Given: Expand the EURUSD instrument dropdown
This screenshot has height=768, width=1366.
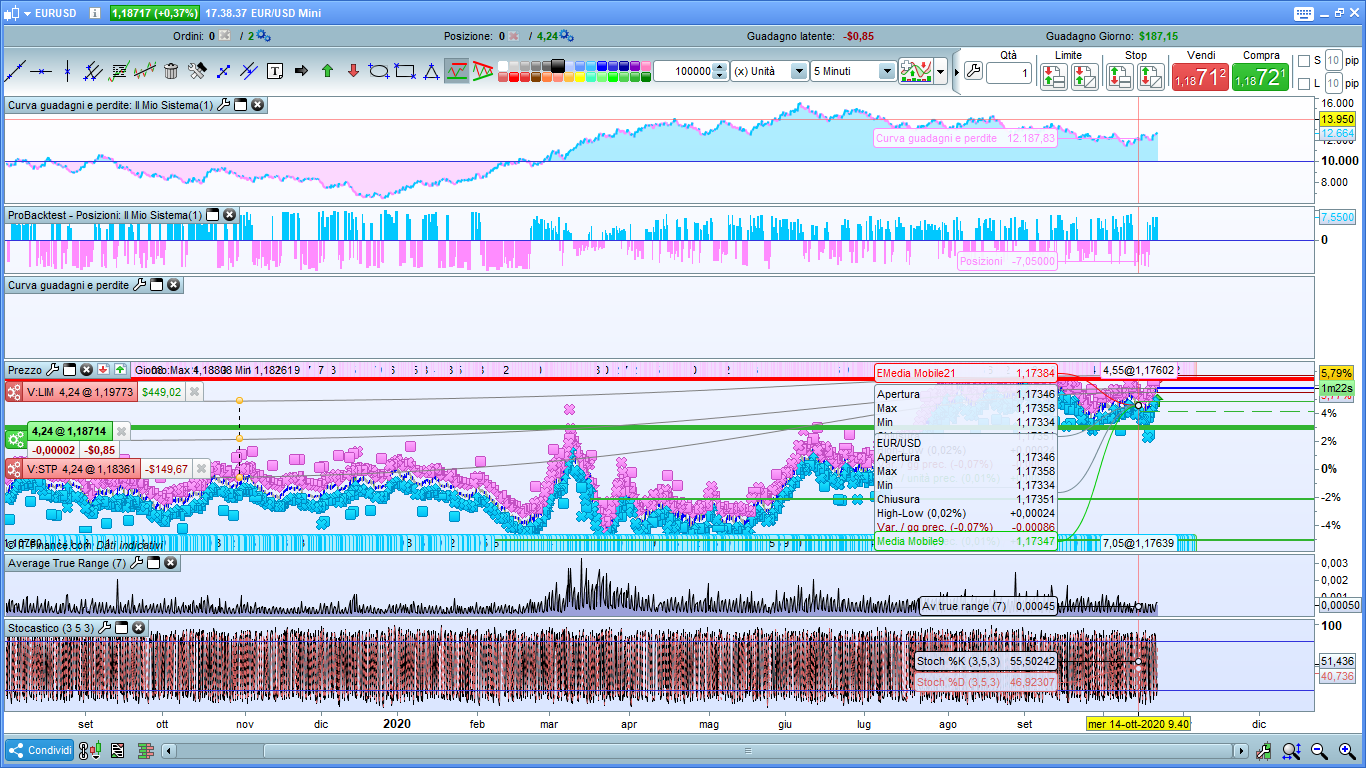Looking at the screenshot, I should point(26,13).
